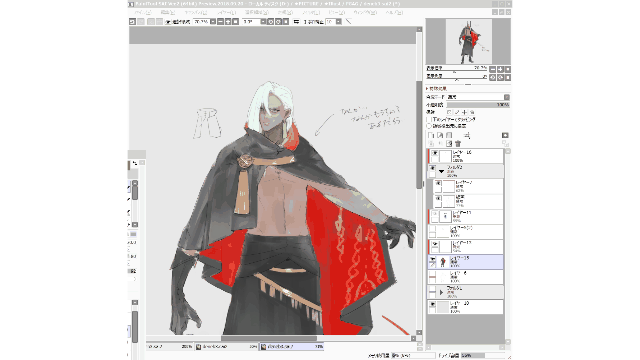Expand the collapsed lower layer folder

coord(441,292)
